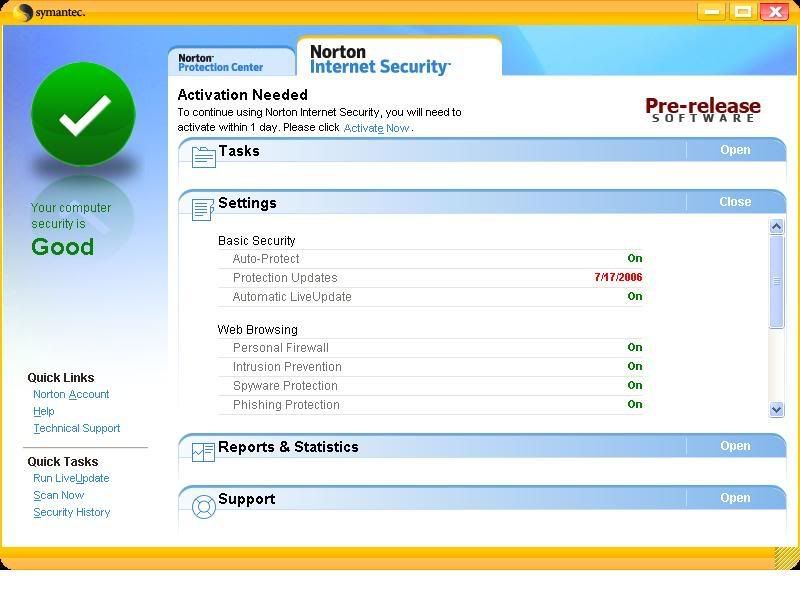Open the Technical Support quick link
Viewport: 800px width, 600px height.
76,428
